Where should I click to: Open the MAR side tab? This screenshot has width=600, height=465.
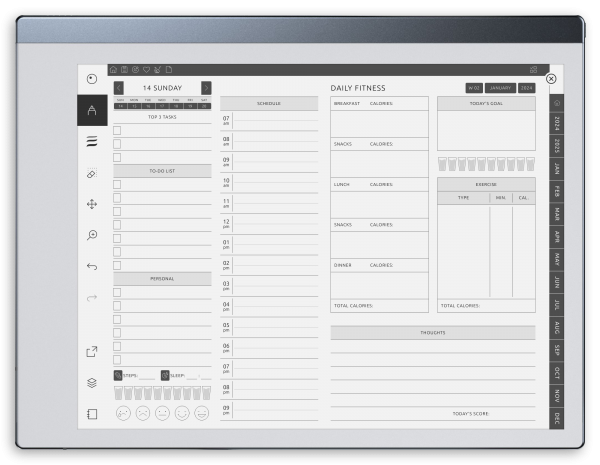click(557, 214)
